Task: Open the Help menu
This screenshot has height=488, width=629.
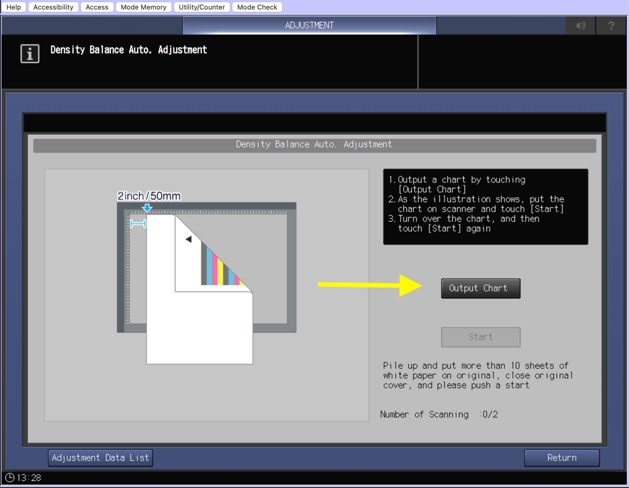Action: 14,7
